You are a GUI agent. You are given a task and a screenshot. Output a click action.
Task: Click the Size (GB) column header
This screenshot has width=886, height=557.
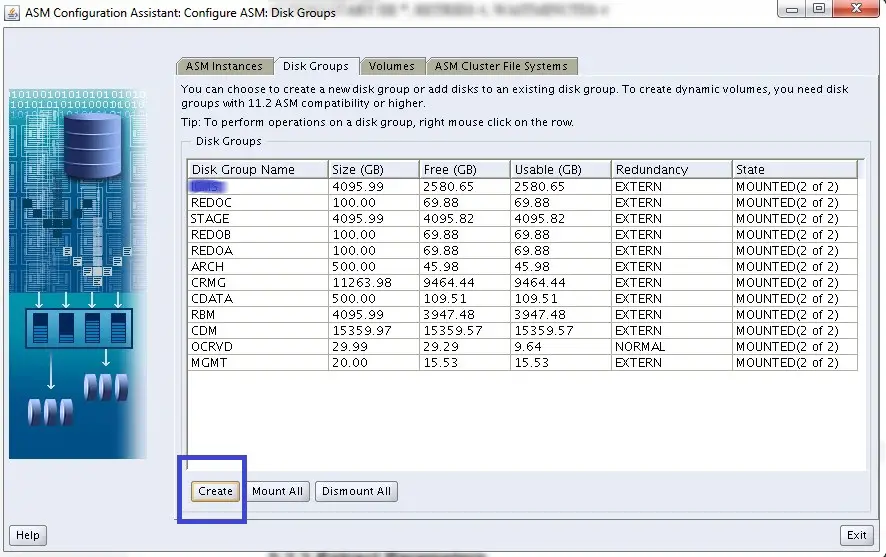point(373,169)
